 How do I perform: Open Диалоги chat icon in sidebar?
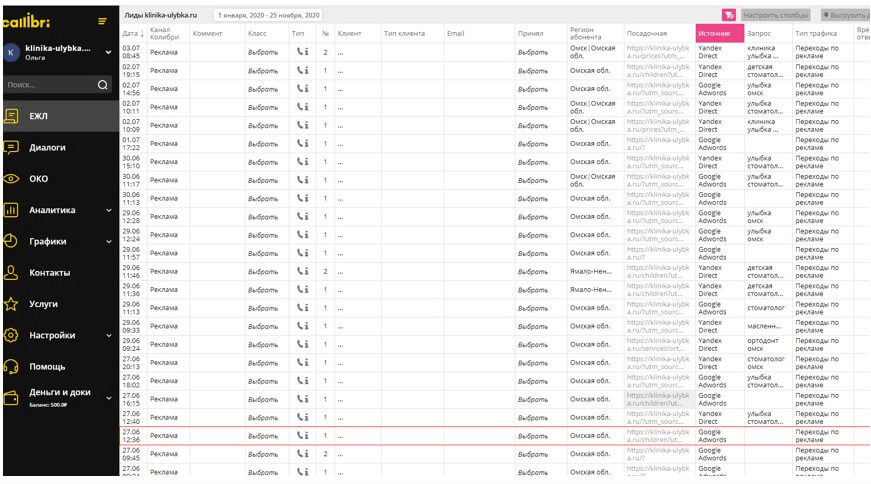tap(11, 147)
